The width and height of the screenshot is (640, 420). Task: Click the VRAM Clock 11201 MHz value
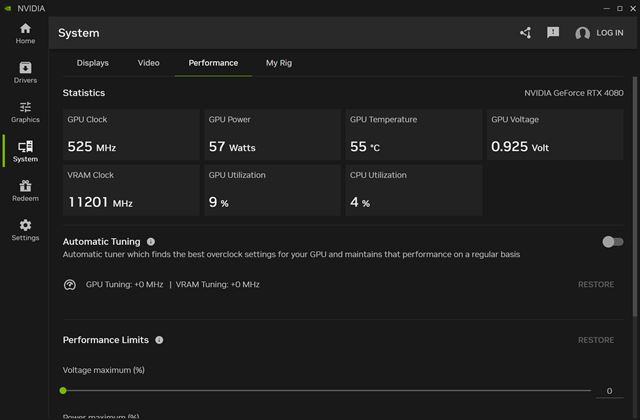100,202
